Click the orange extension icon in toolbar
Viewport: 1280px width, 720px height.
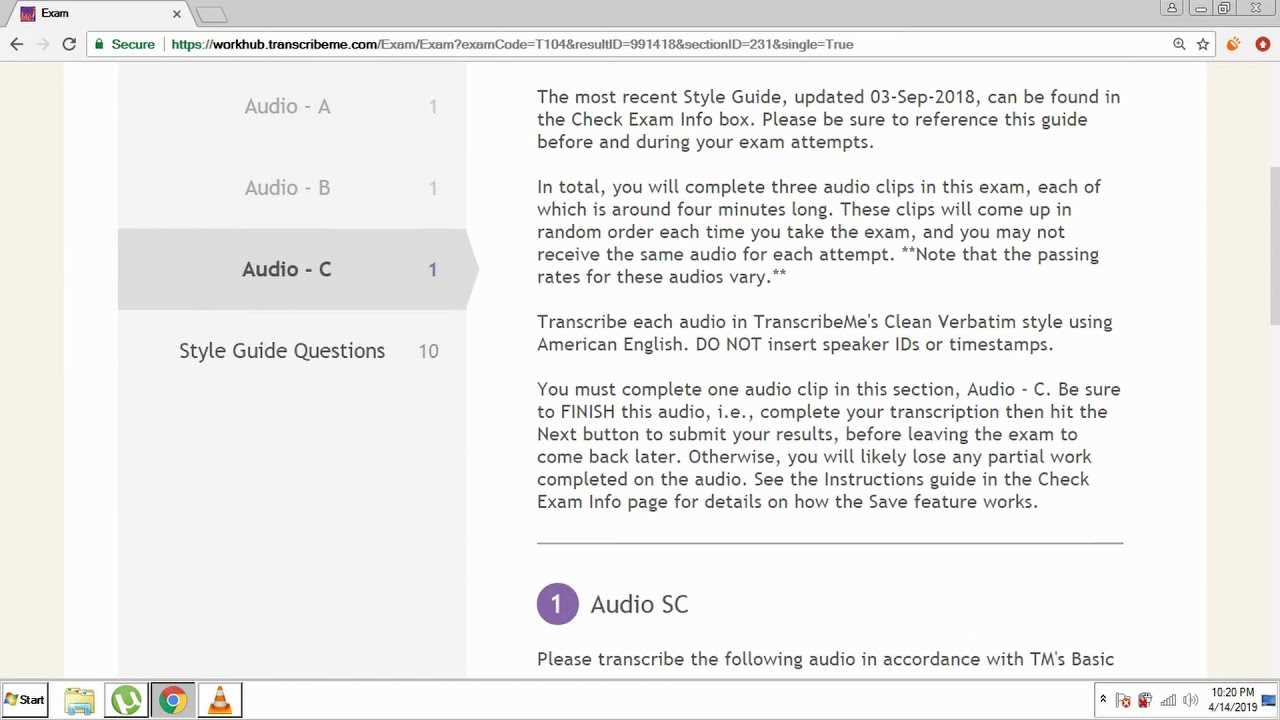click(1233, 44)
